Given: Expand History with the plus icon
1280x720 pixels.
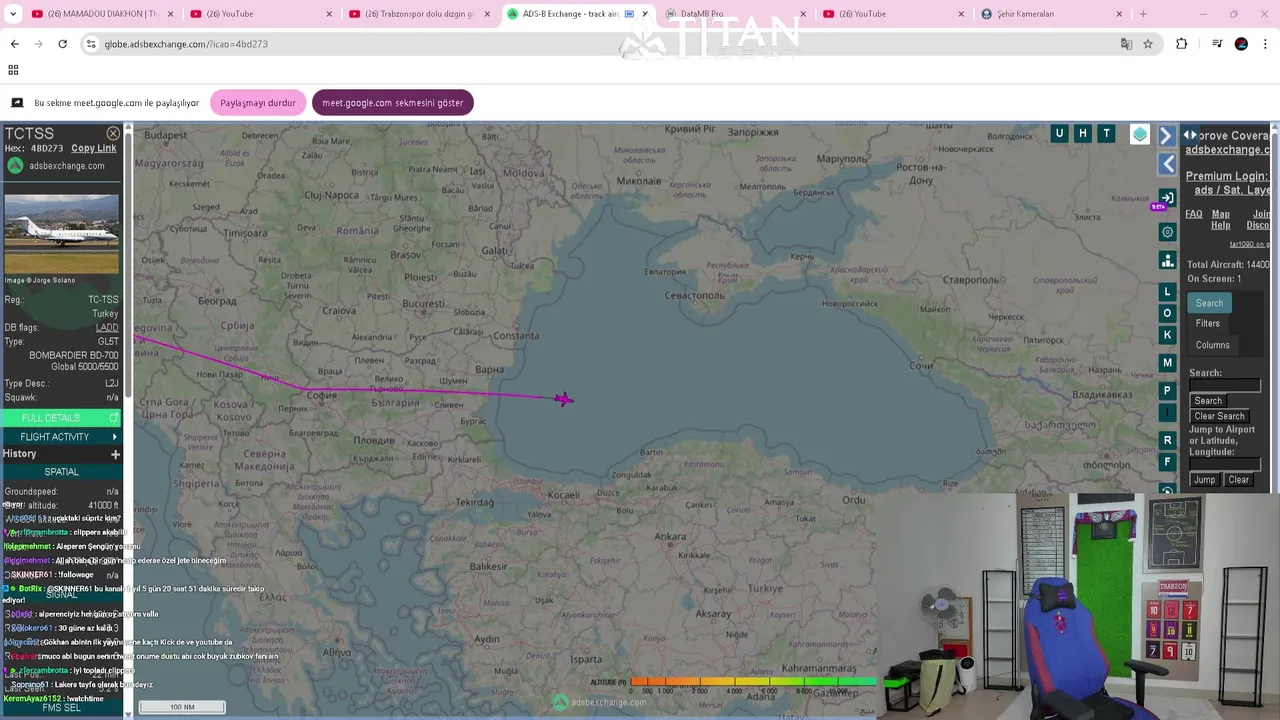Looking at the screenshot, I should click(x=115, y=454).
